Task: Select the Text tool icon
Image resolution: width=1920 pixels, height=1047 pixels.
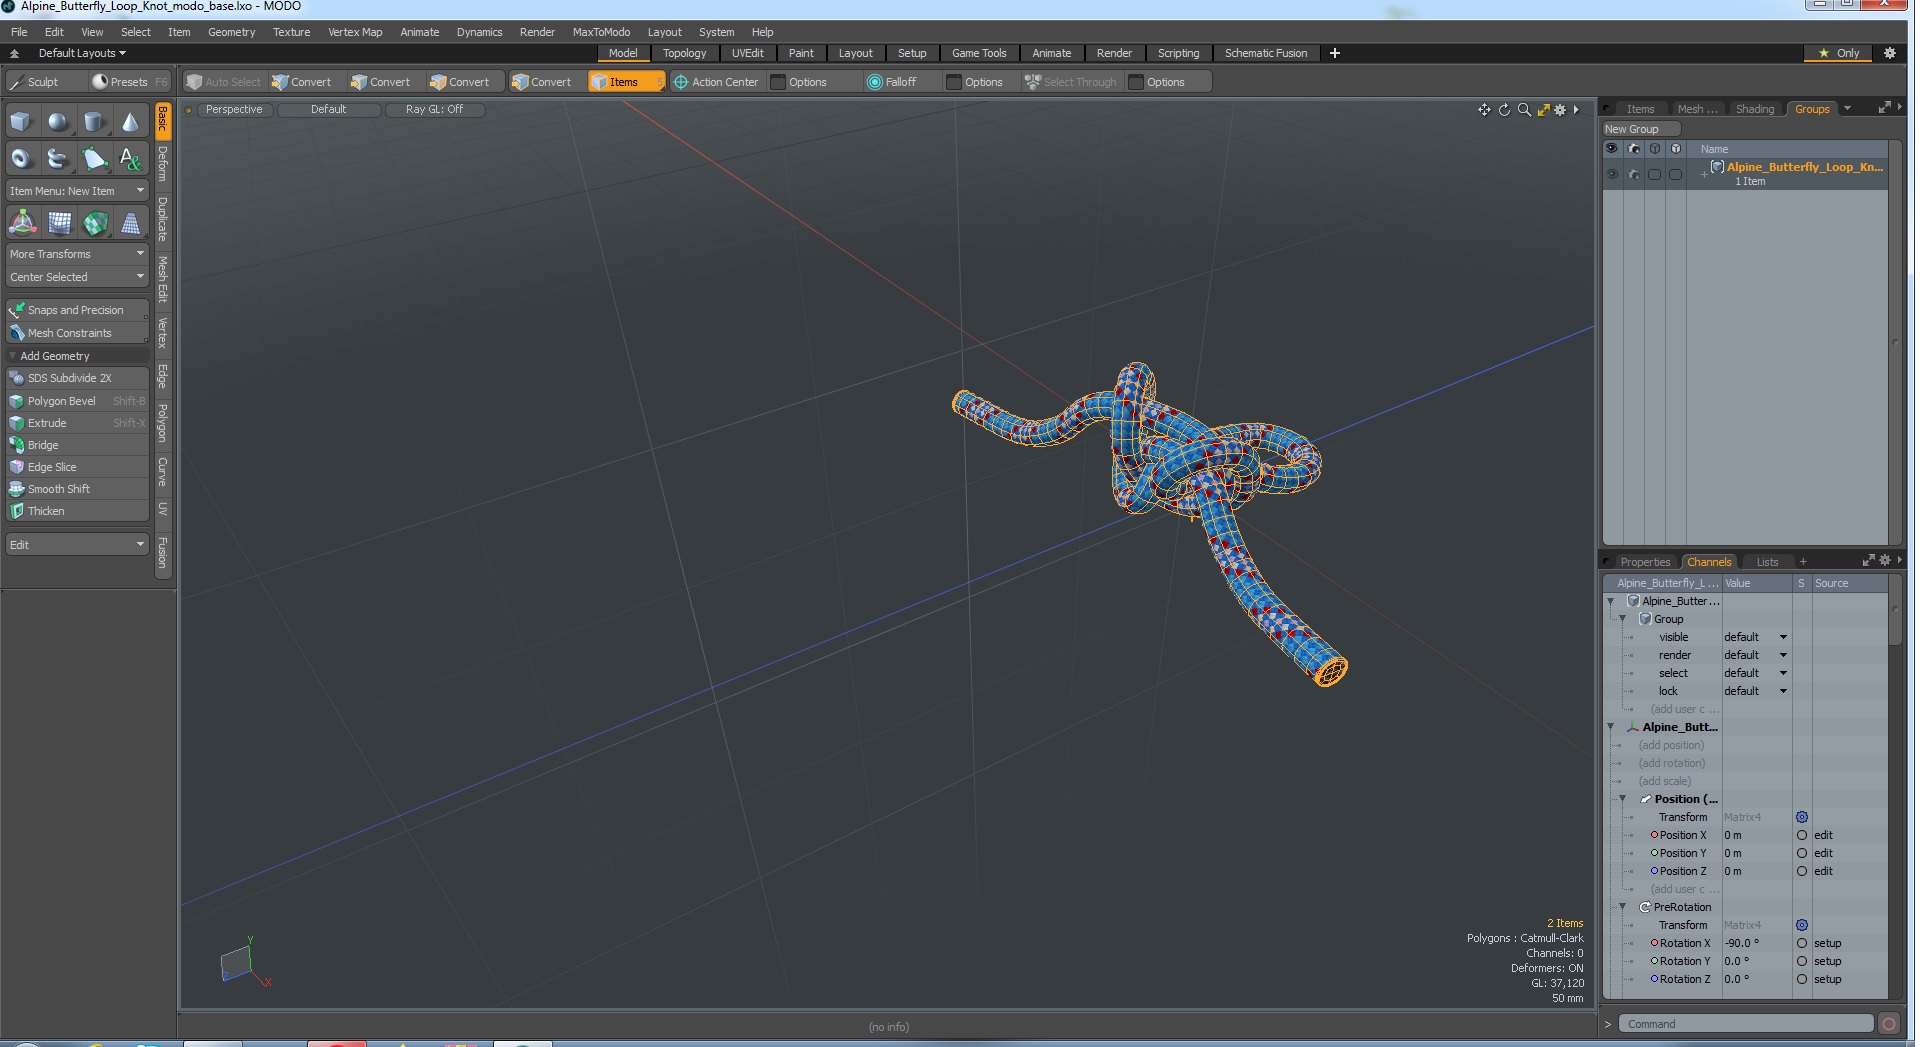Action: (130, 158)
